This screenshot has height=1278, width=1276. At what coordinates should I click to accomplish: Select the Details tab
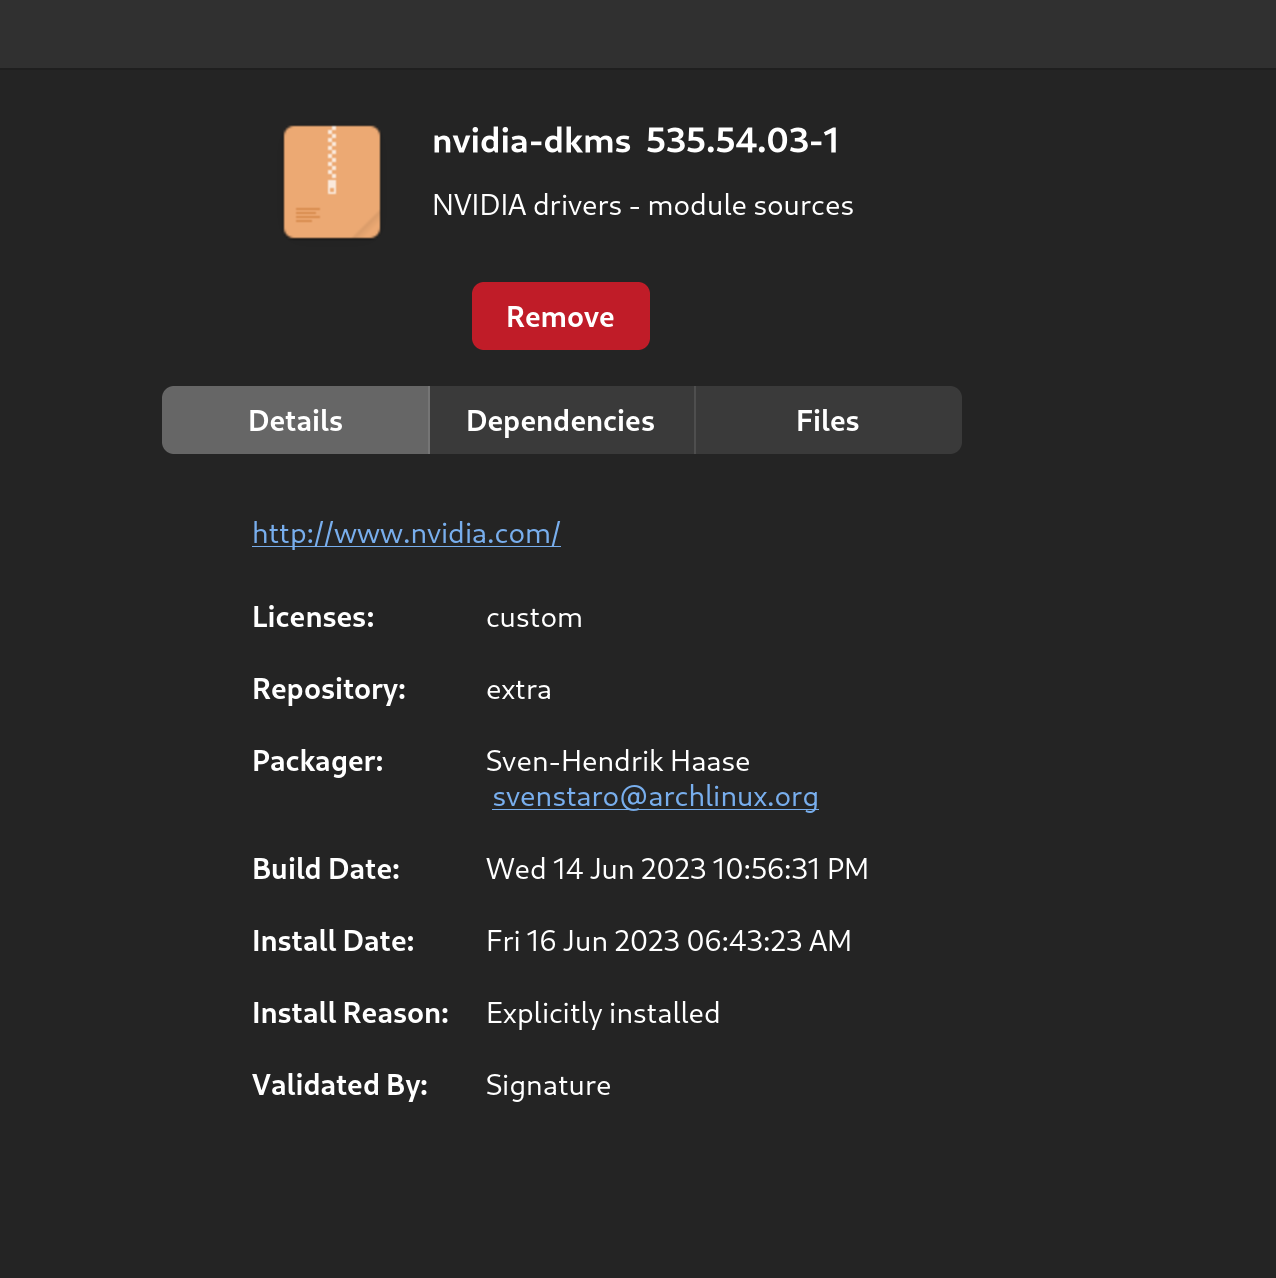(296, 420)
